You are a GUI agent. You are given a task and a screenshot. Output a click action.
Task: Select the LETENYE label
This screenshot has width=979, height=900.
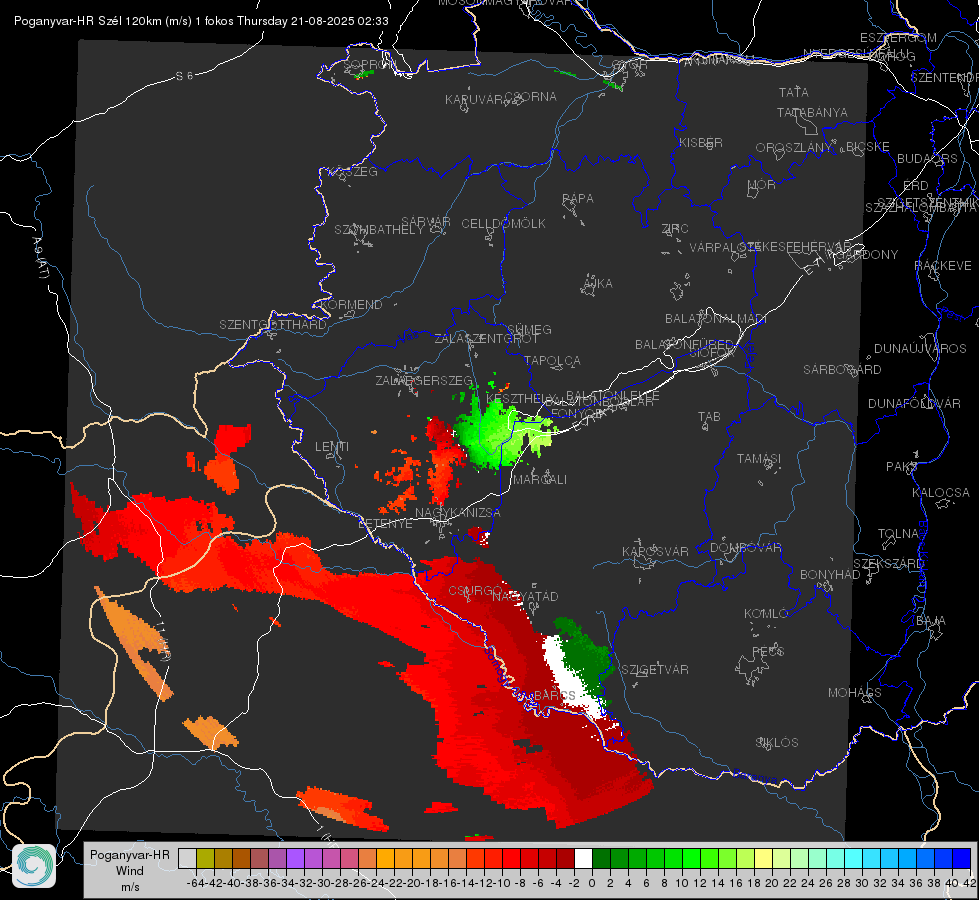[x=385, y=524]
